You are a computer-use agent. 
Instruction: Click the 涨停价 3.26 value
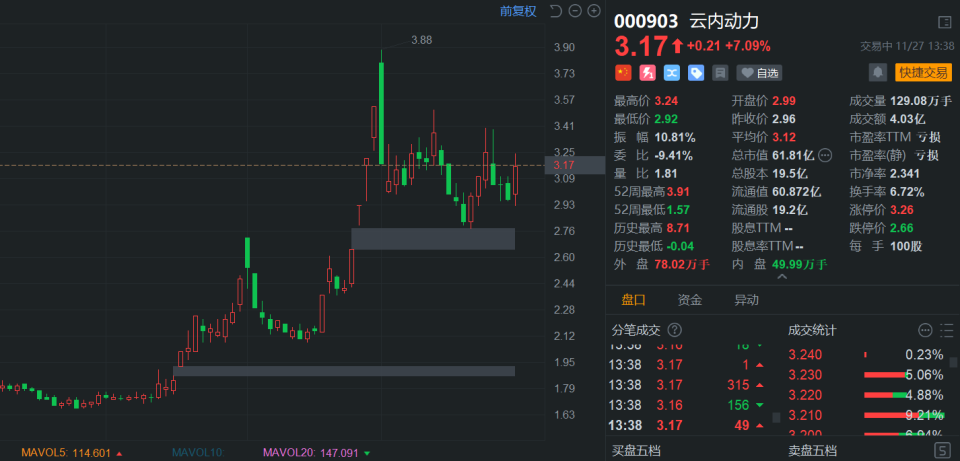[902, 210]
